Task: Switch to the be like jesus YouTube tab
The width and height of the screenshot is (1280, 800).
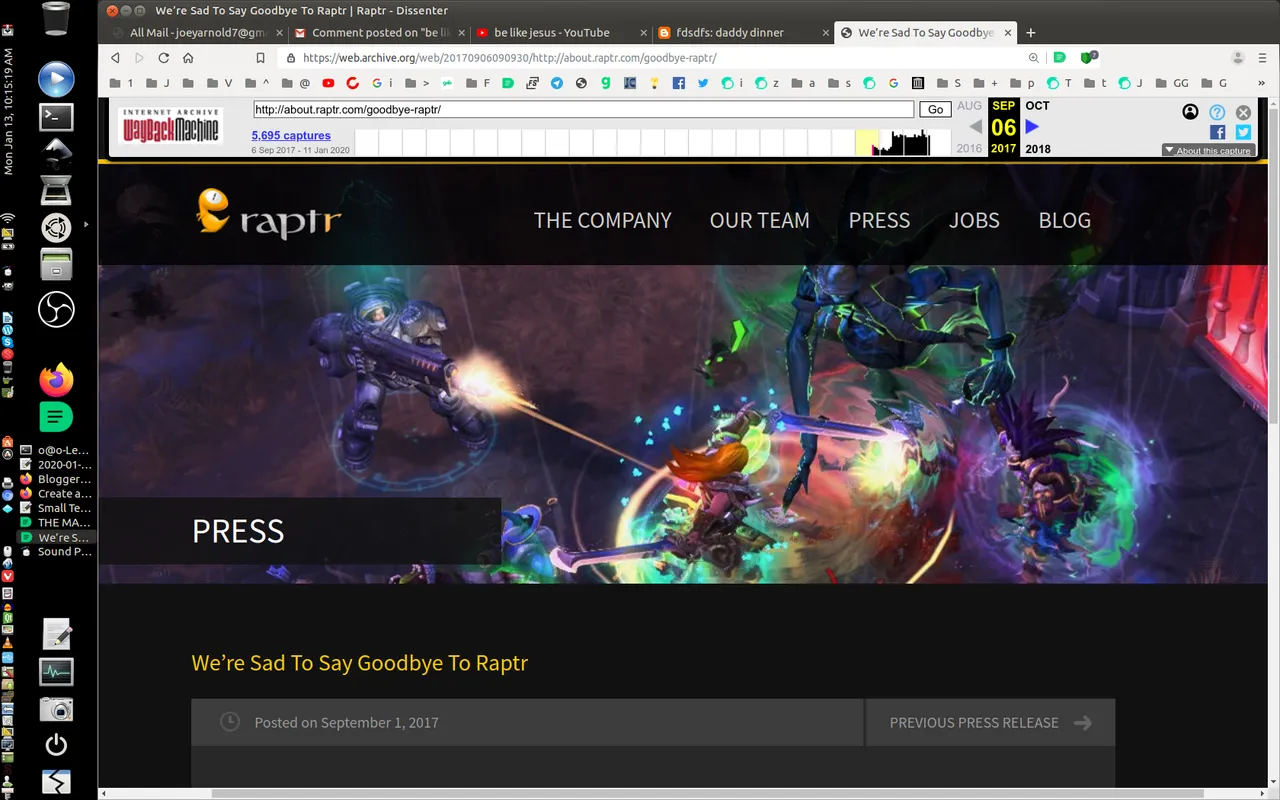Action: tap(560, 32)
